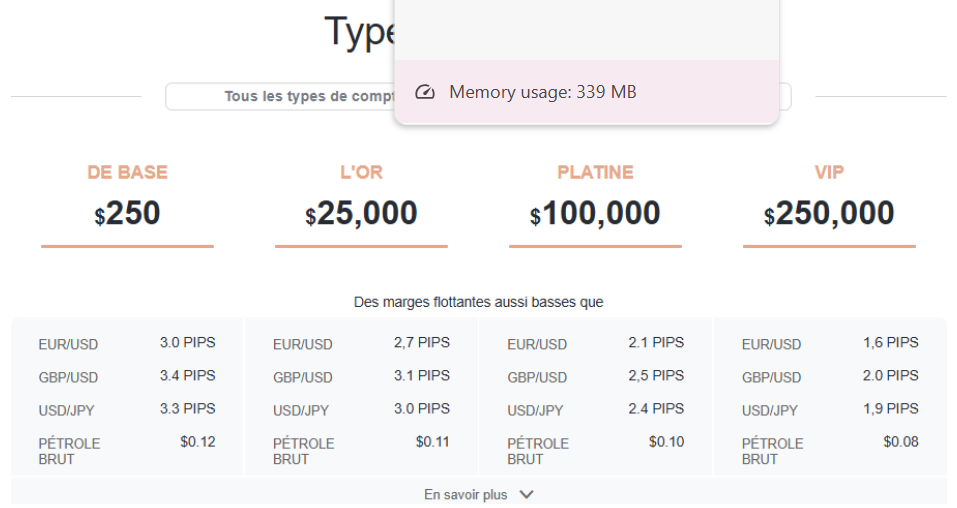Select the PLATINE account heading
Screen dimensions: 957x508
pyautogui.click(x=595, y=172)
